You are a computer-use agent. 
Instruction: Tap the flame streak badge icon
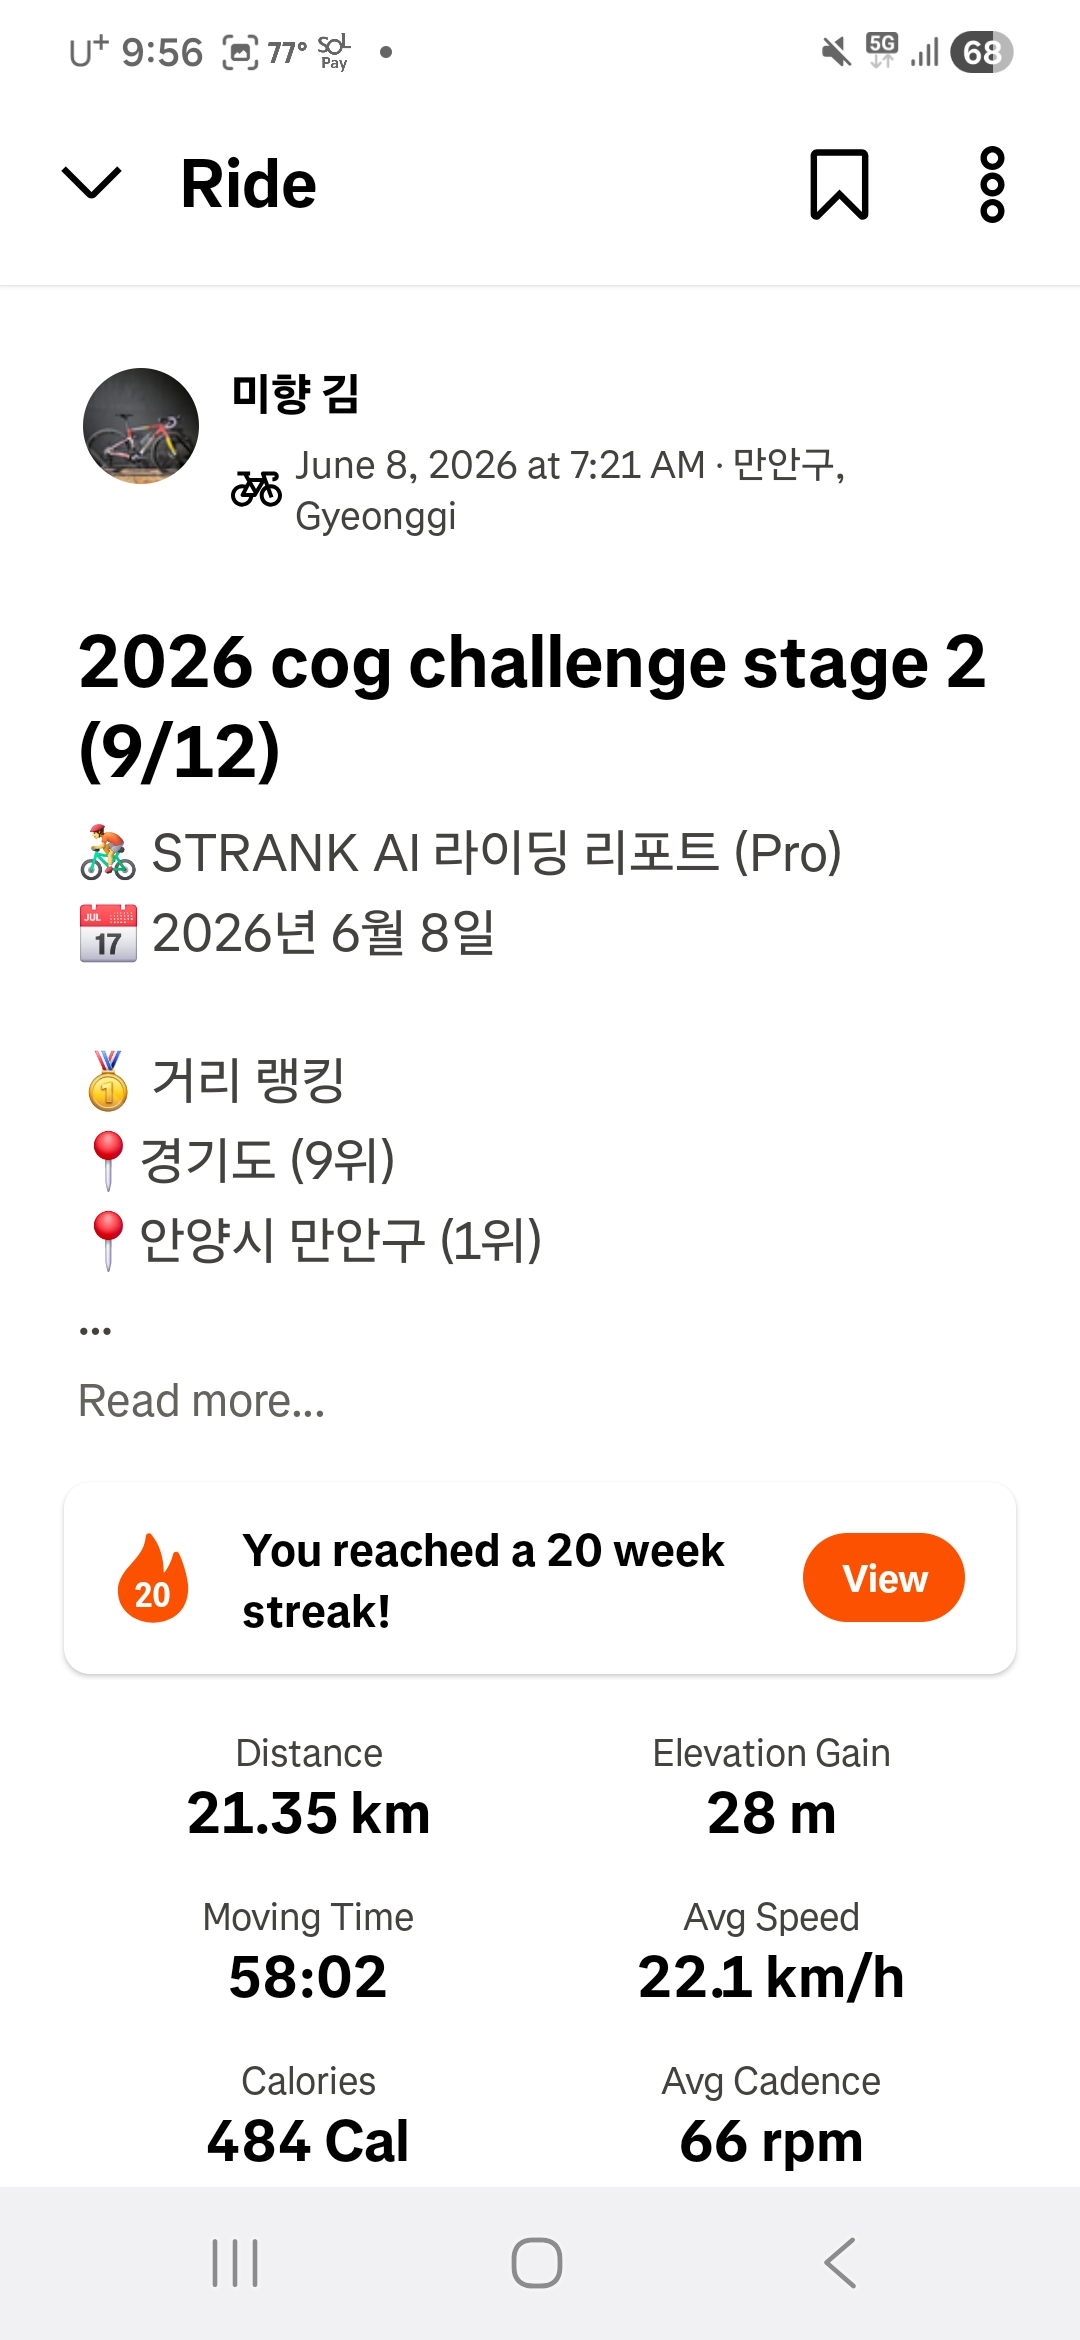[152, 1578]
